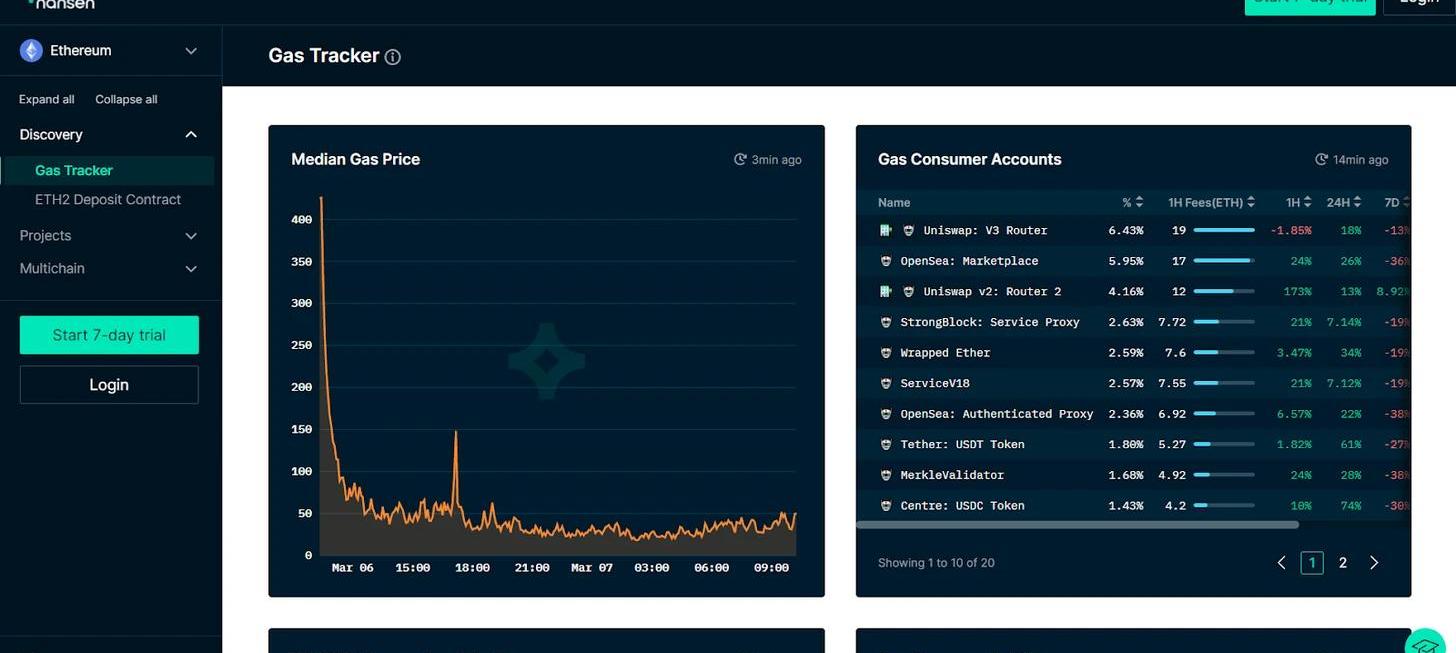
Task: Click the shield icon beside Uniswap: V3 Router
Action: click(x=909, y=230)
